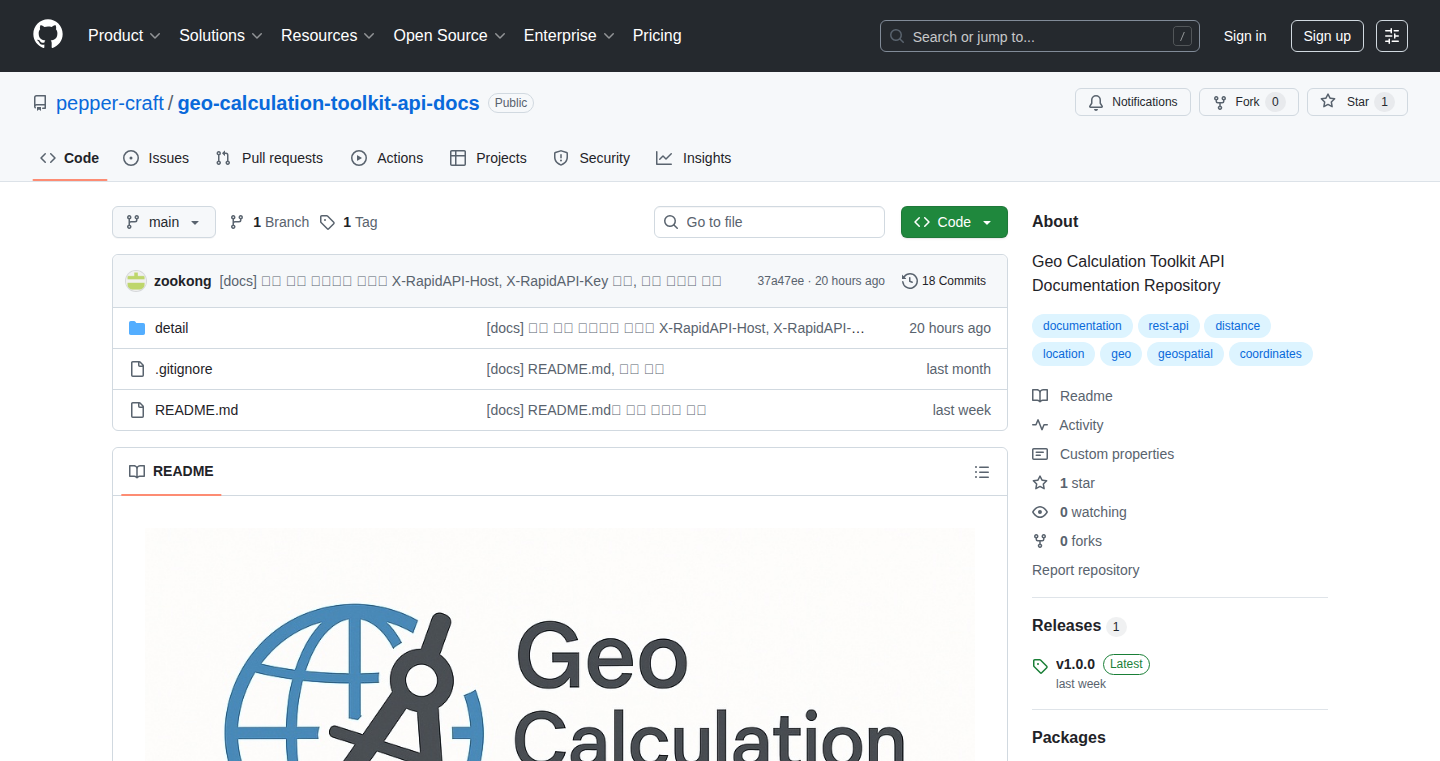Viewport: 1440px width, 761px height.
Task: Select the README tab in file viewer
Action: click(x=171, y=471)
